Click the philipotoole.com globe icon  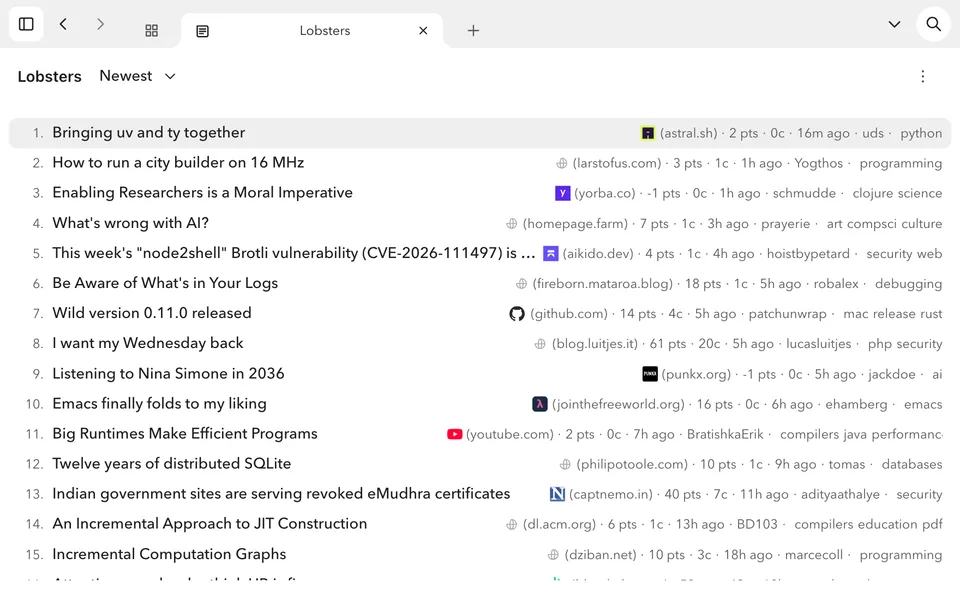pos(565,465)
